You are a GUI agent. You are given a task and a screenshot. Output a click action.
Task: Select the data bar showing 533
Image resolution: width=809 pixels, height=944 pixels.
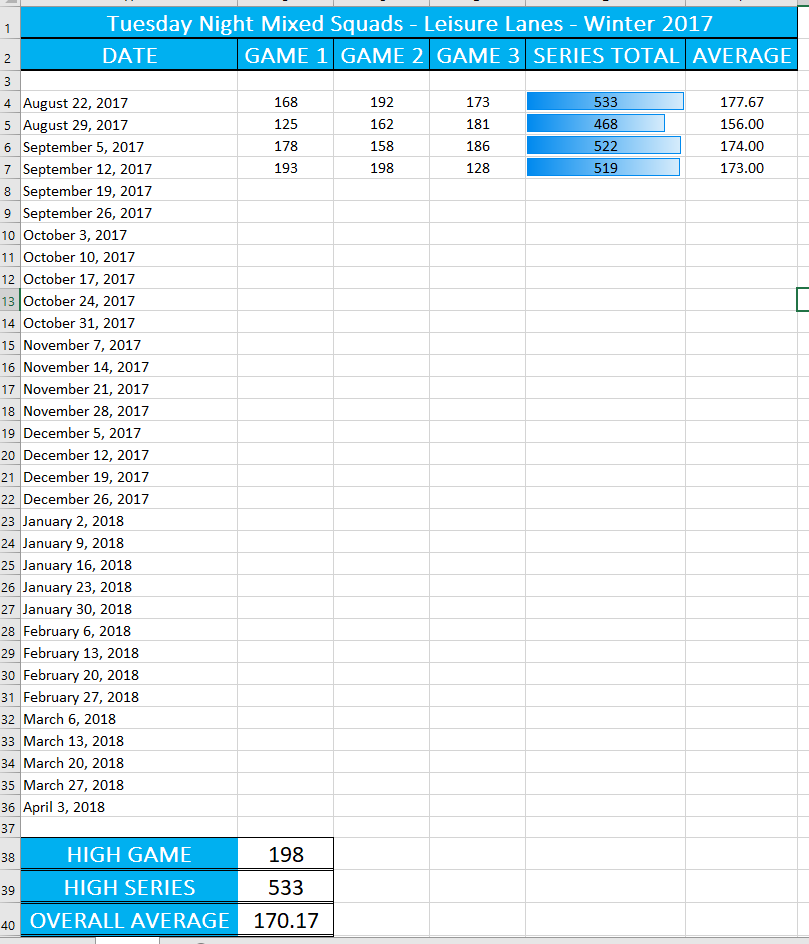click(605, 101)
